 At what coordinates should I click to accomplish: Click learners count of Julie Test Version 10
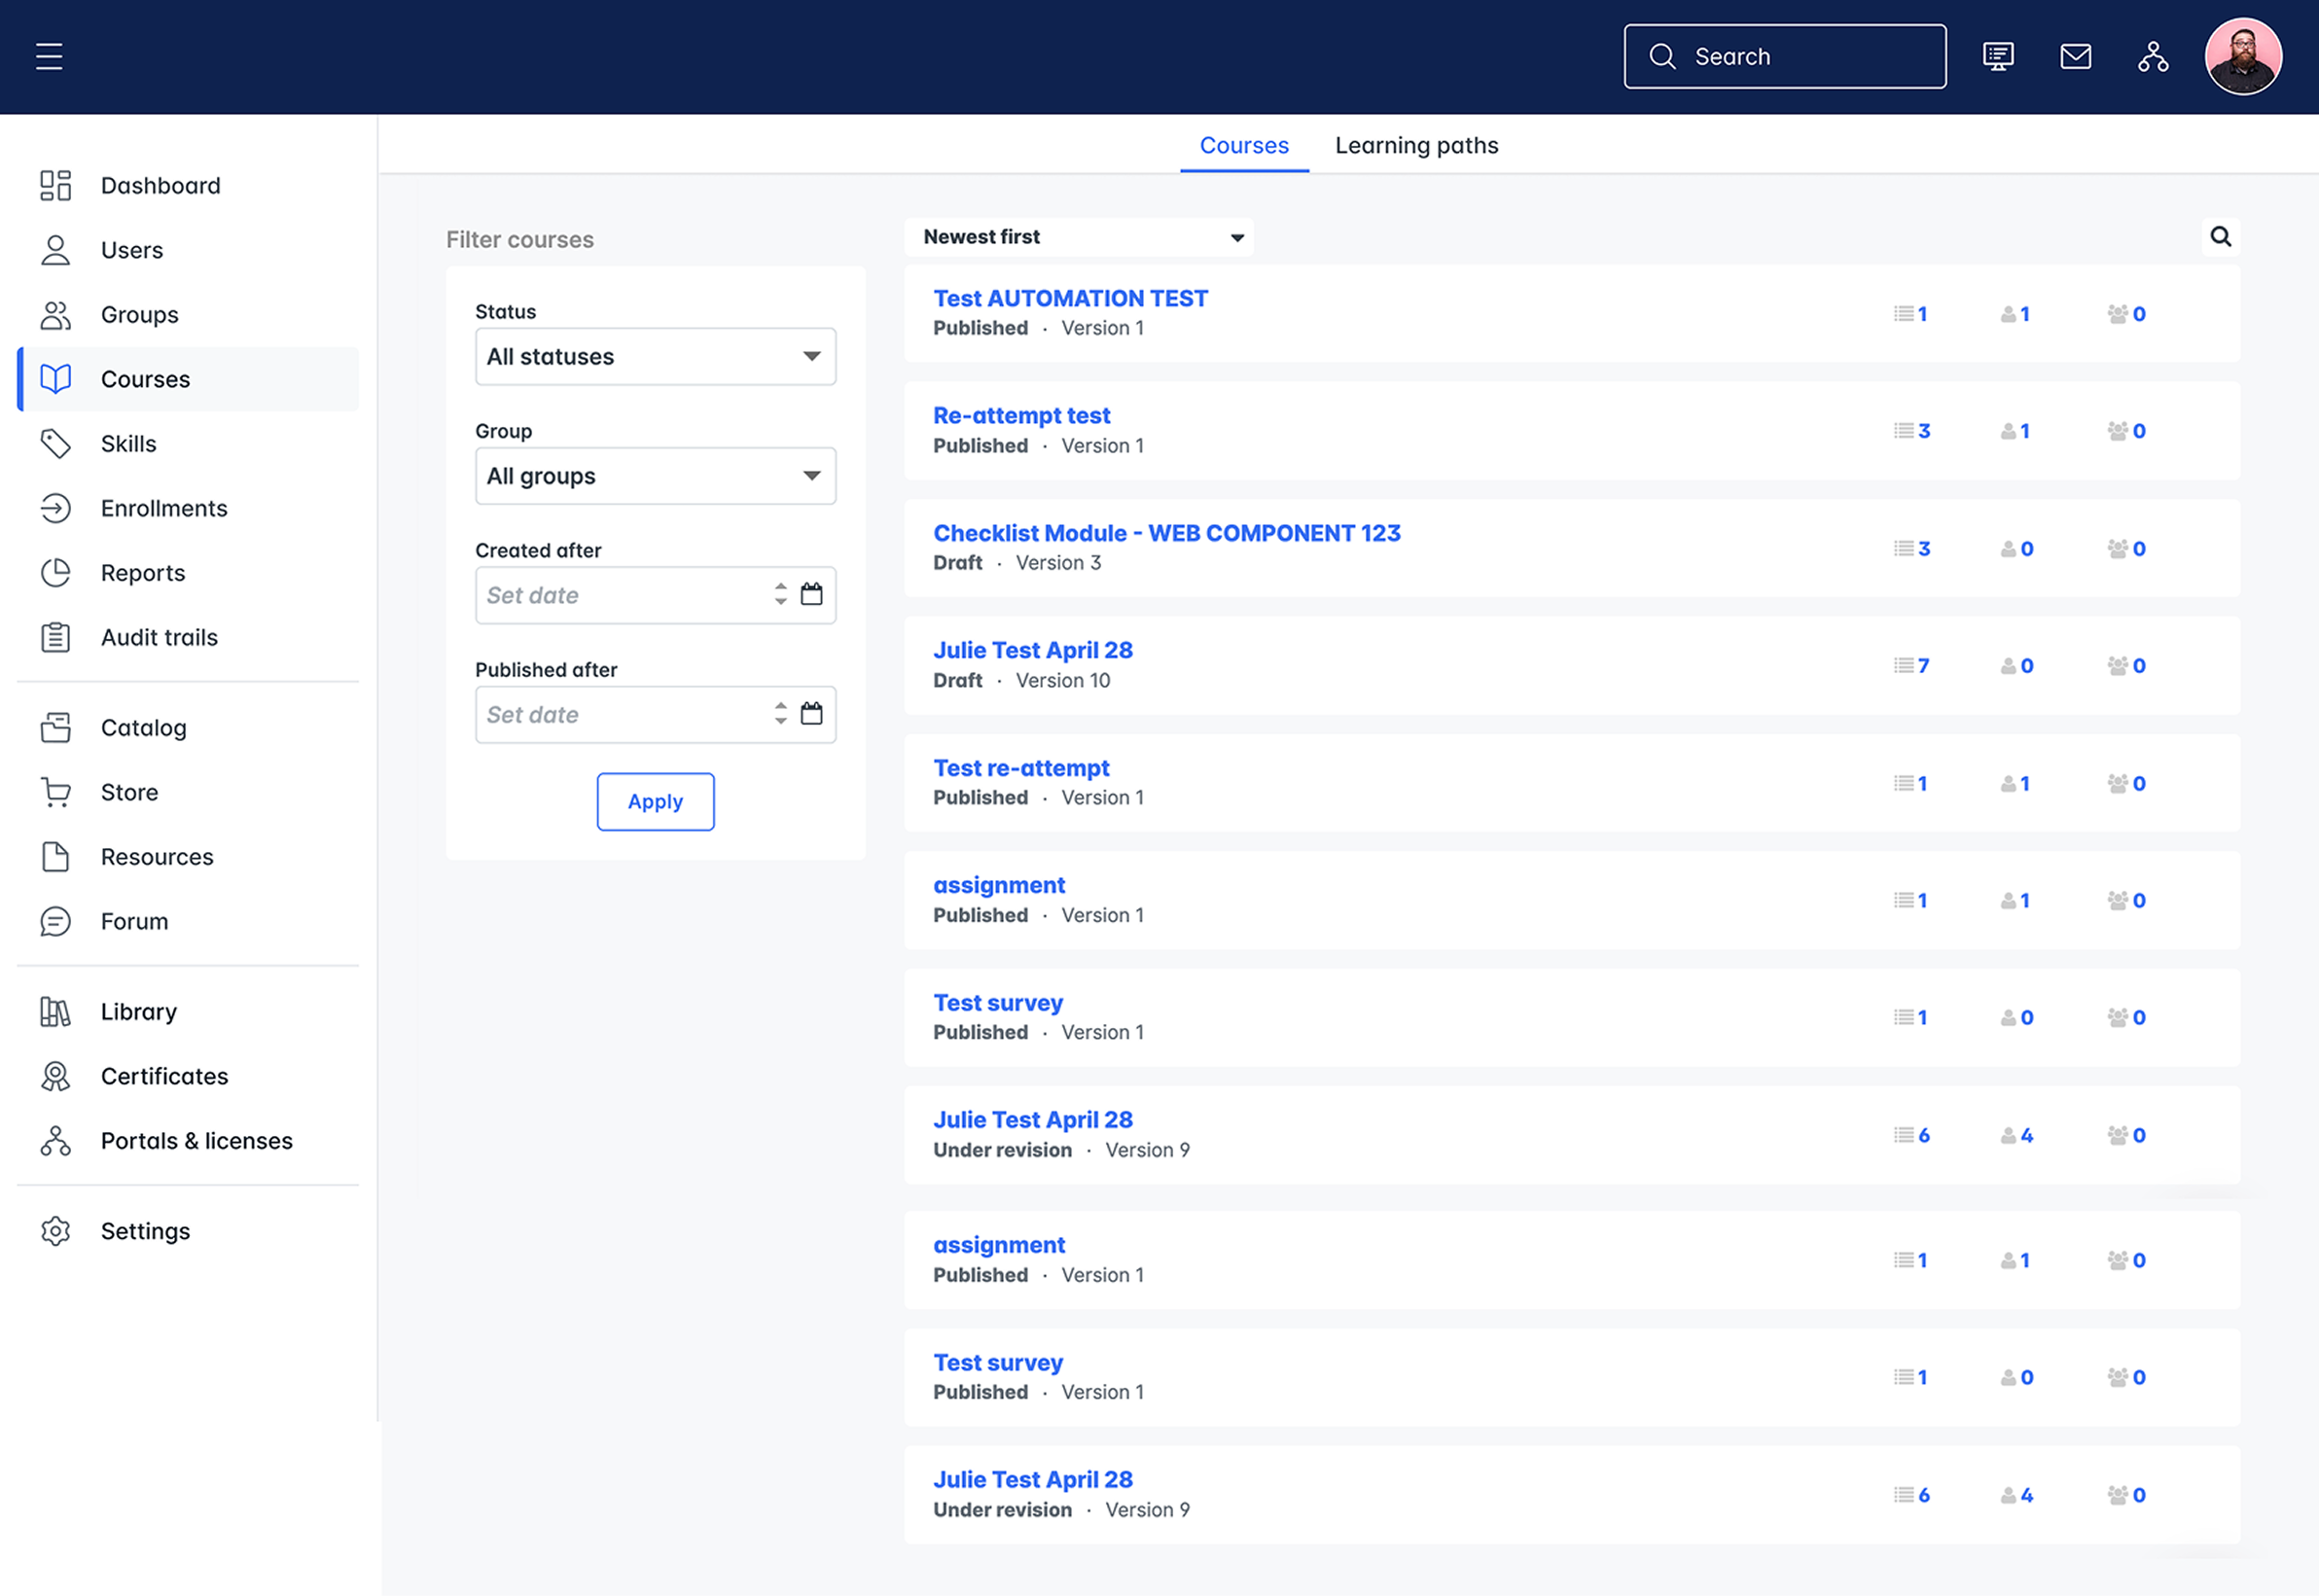pyautogui.click(x=2017, y=666)
